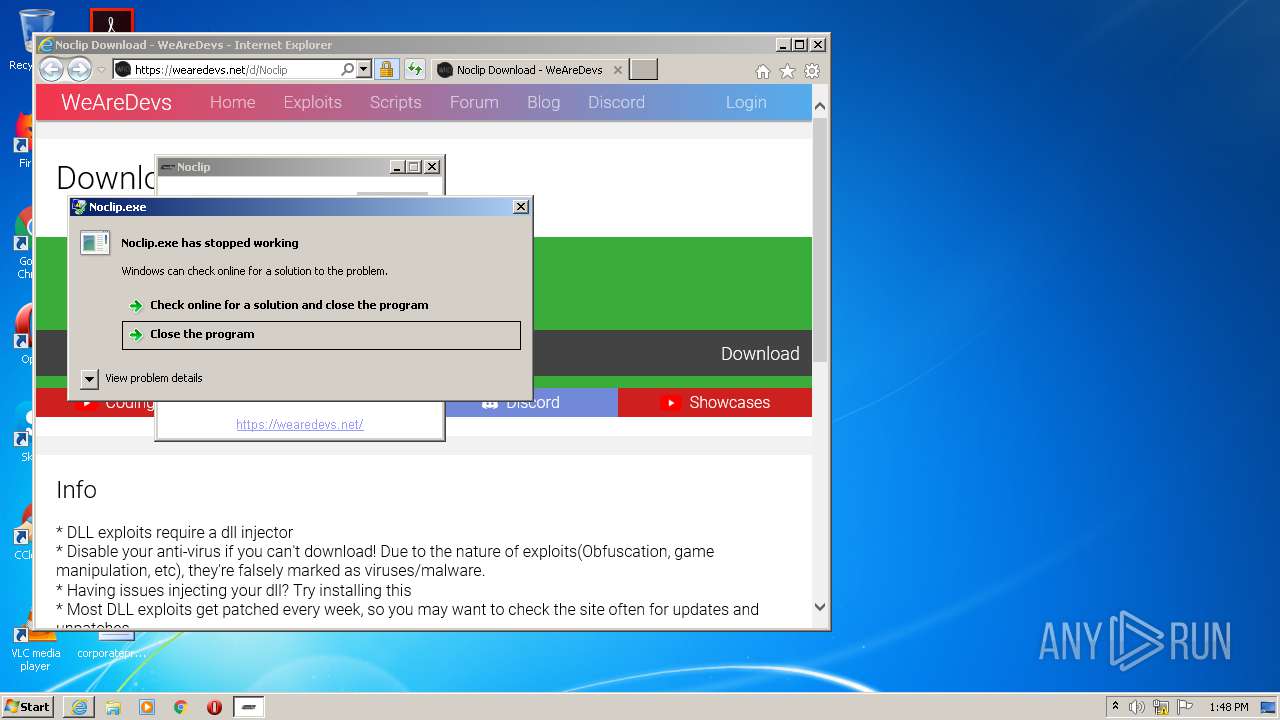This screenshot has height=720, width=1280.
Task: Open the VLC media player desktop icon
Action: click(35, 646)
